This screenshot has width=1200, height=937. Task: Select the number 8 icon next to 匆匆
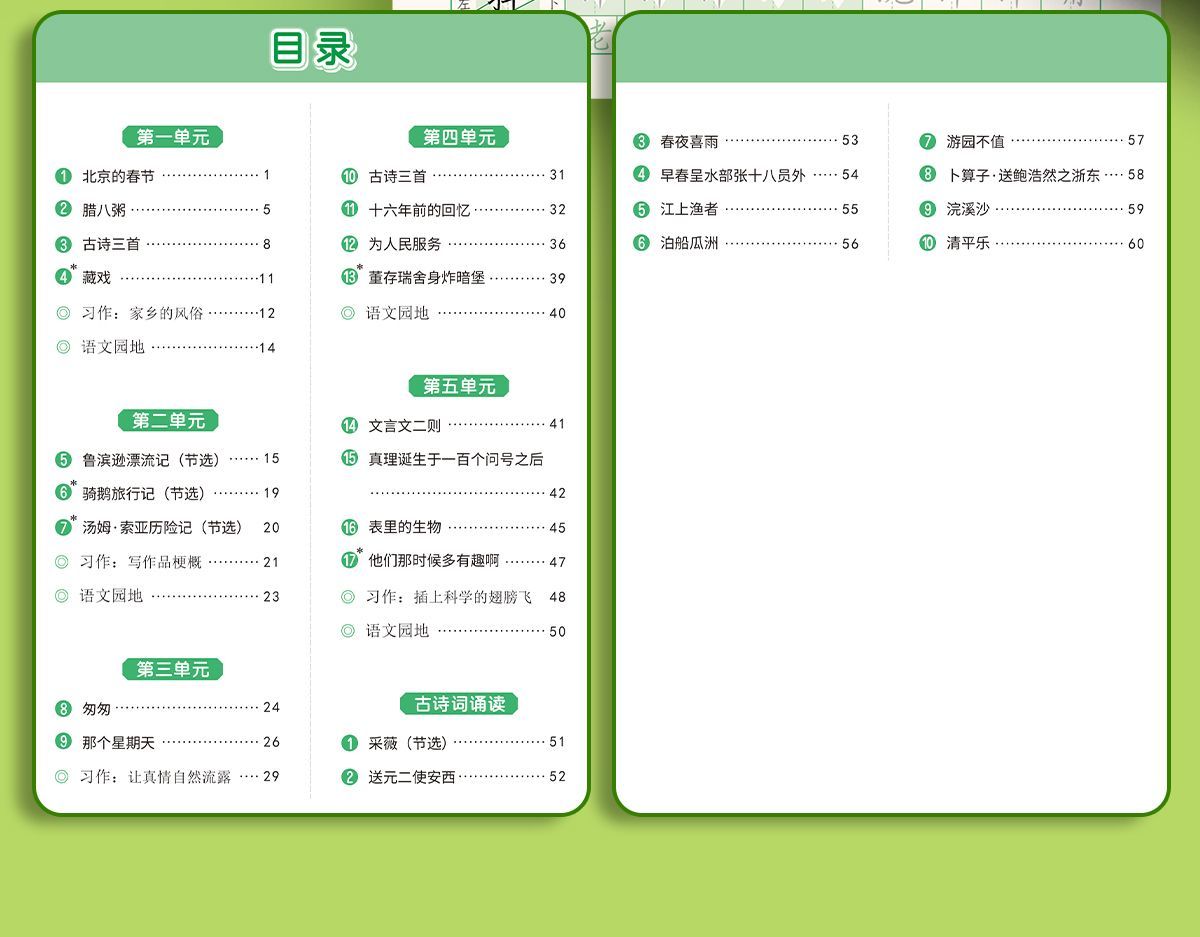click(x=63, y=708)
